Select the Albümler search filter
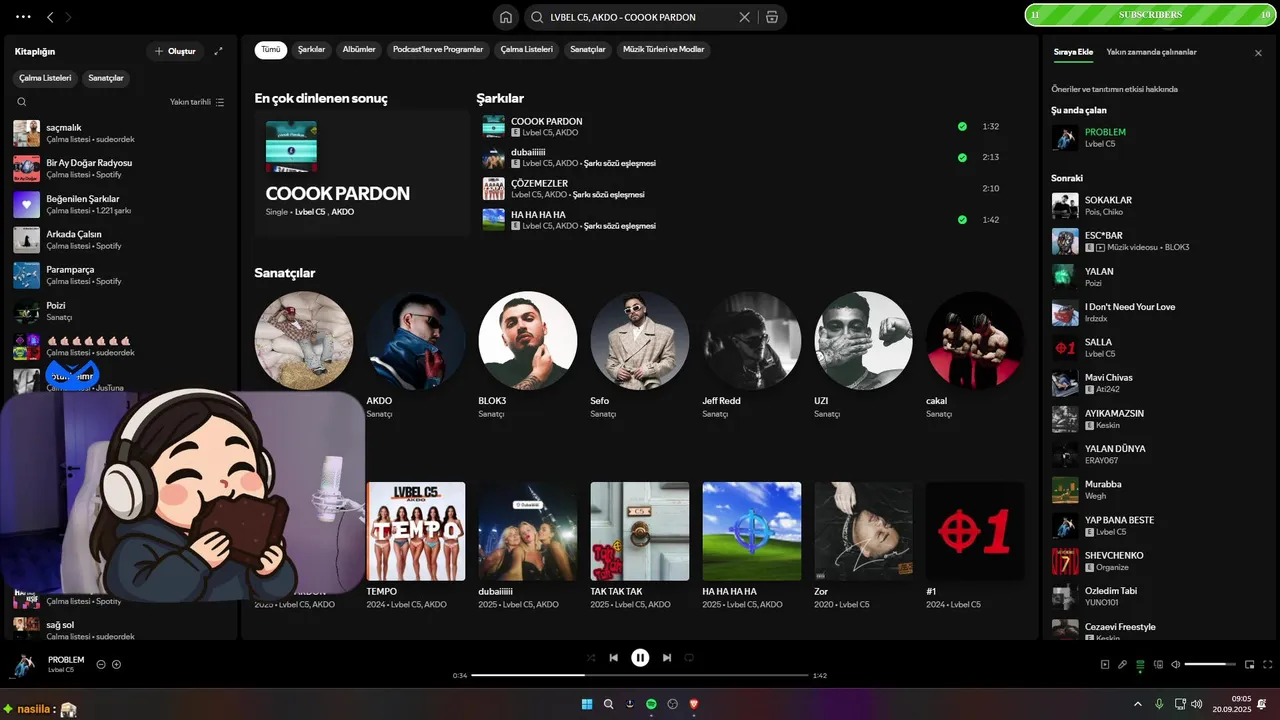 tap(359, 49)
